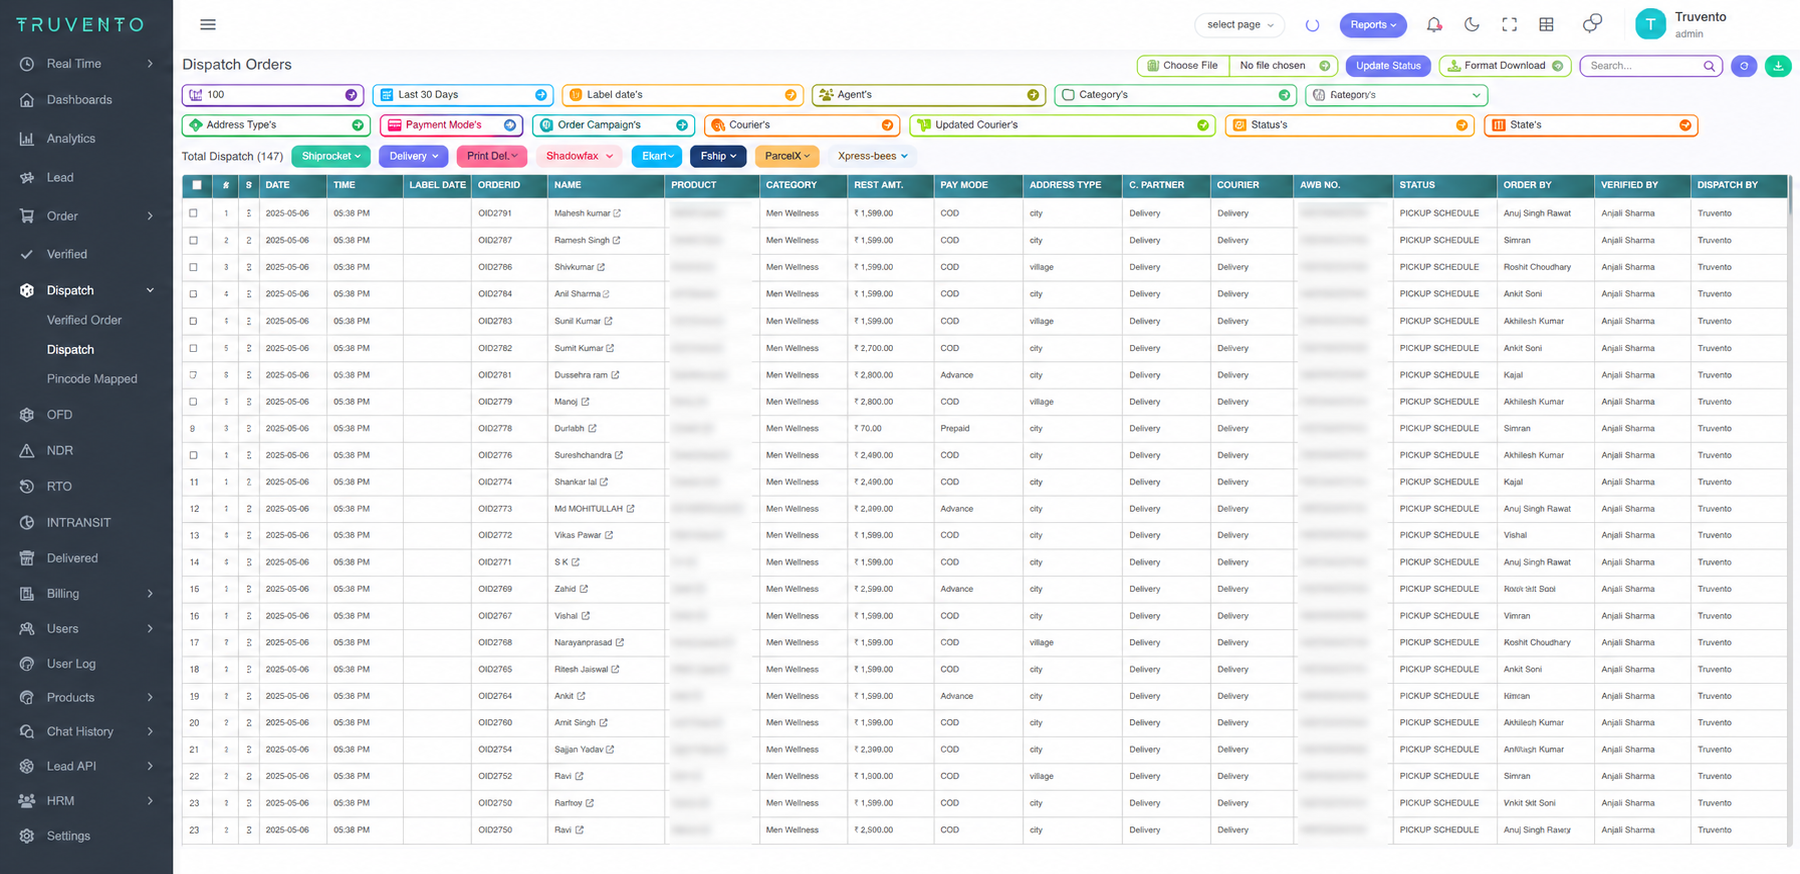Open Delivered via its box icon
1800x874 pixels.
click(x=27, y=559)
